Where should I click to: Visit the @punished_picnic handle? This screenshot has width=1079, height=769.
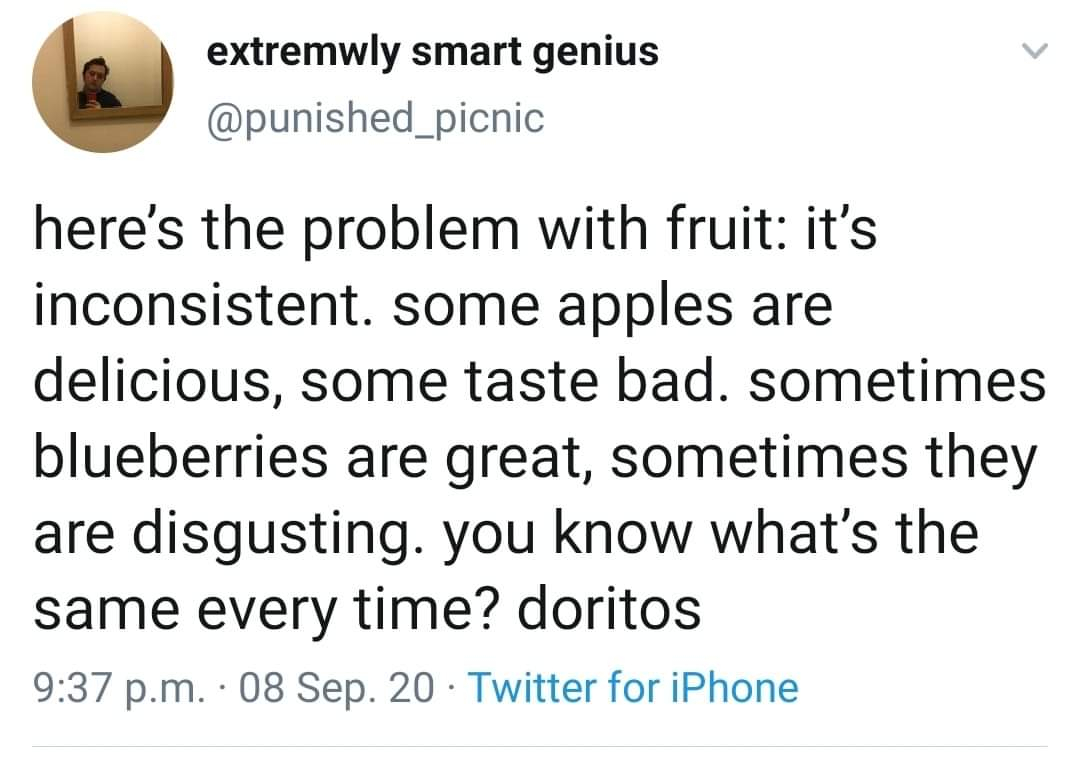(x=375, y=118)
